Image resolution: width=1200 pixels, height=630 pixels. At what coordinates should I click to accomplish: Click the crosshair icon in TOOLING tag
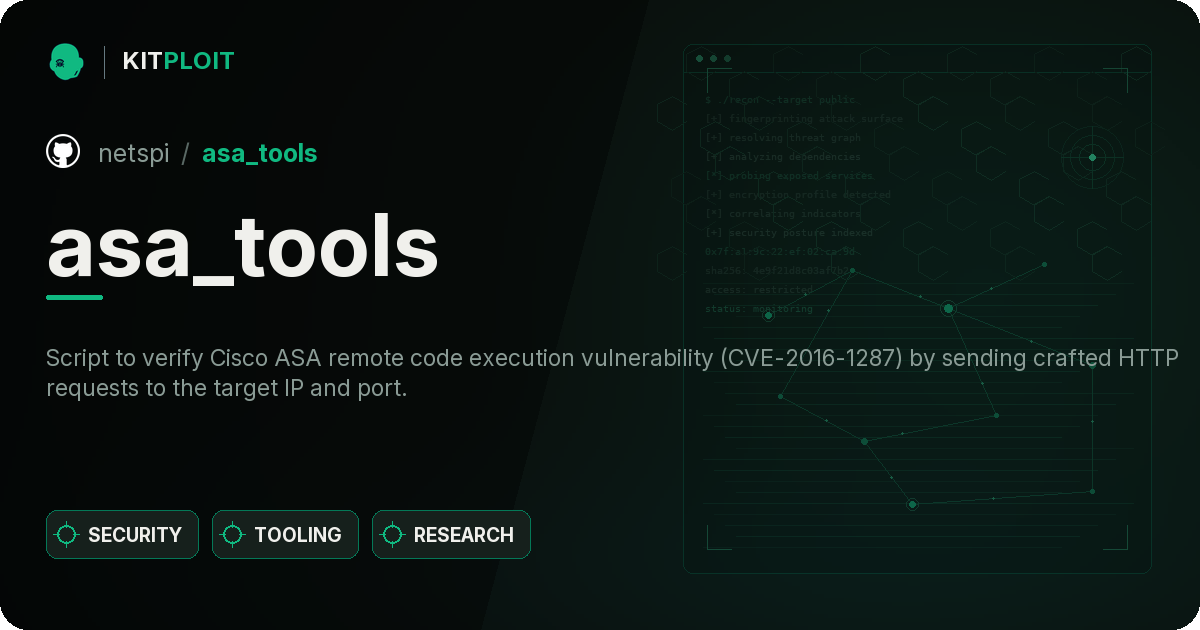coord(233,535)
